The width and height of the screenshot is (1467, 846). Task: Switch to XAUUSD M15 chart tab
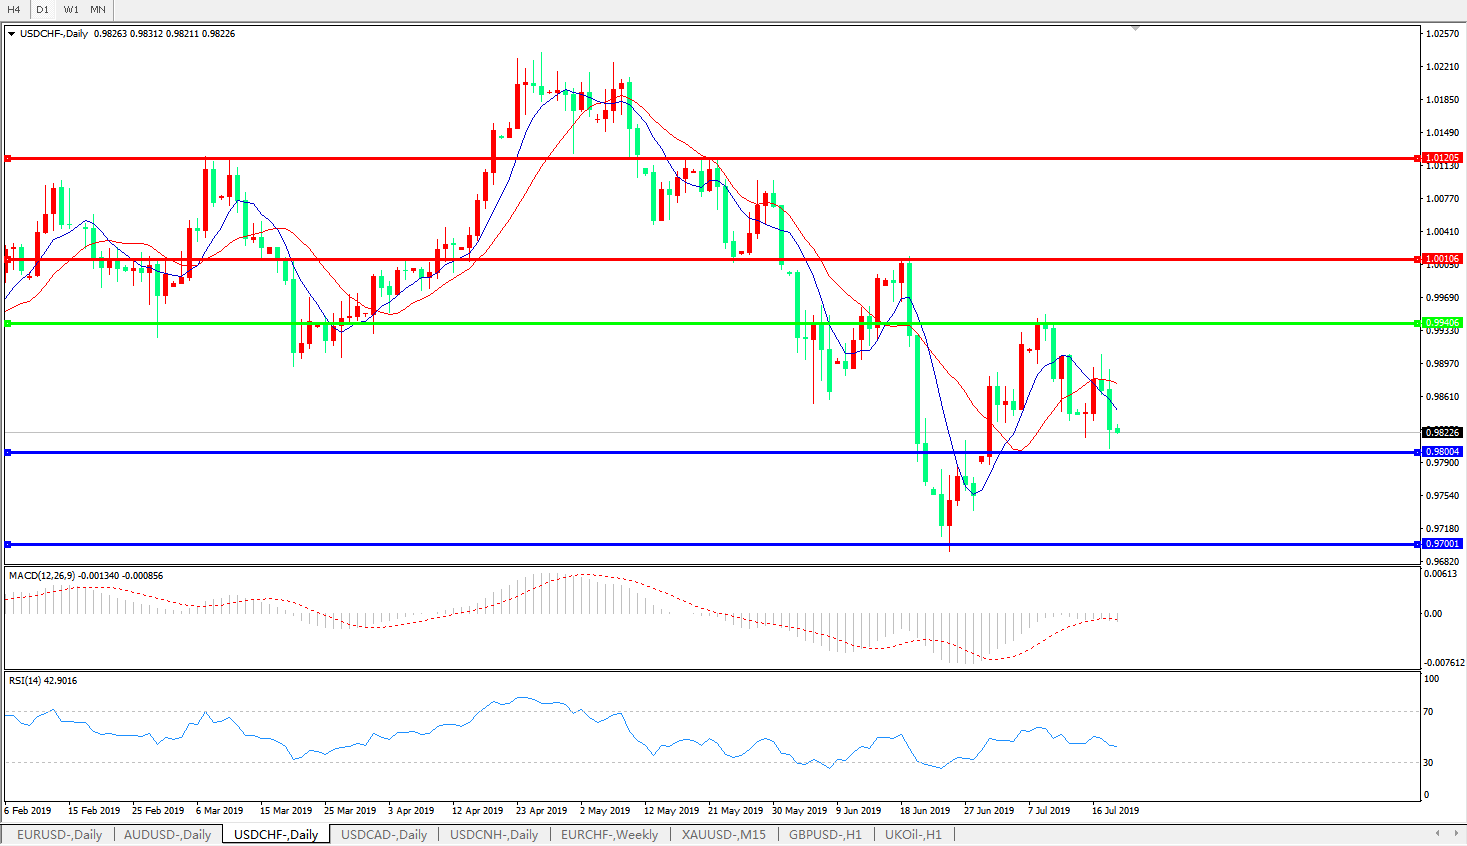(723, 835)
